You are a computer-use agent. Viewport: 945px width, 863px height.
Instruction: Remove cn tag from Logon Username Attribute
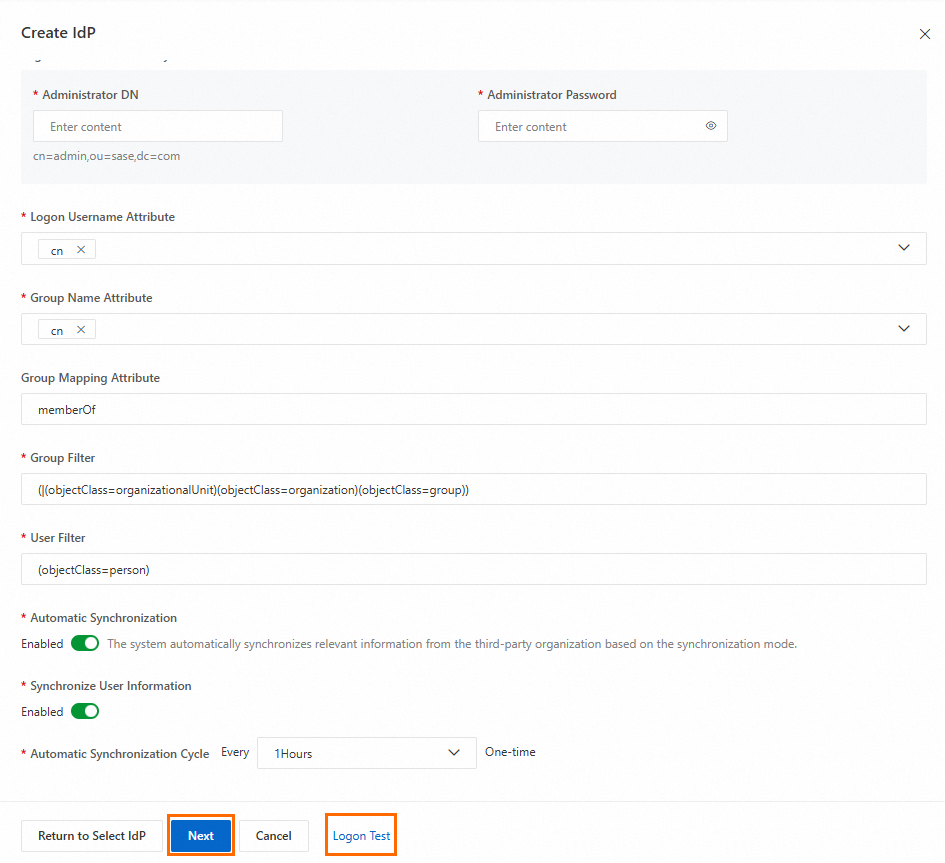click(x=81, y=249)
